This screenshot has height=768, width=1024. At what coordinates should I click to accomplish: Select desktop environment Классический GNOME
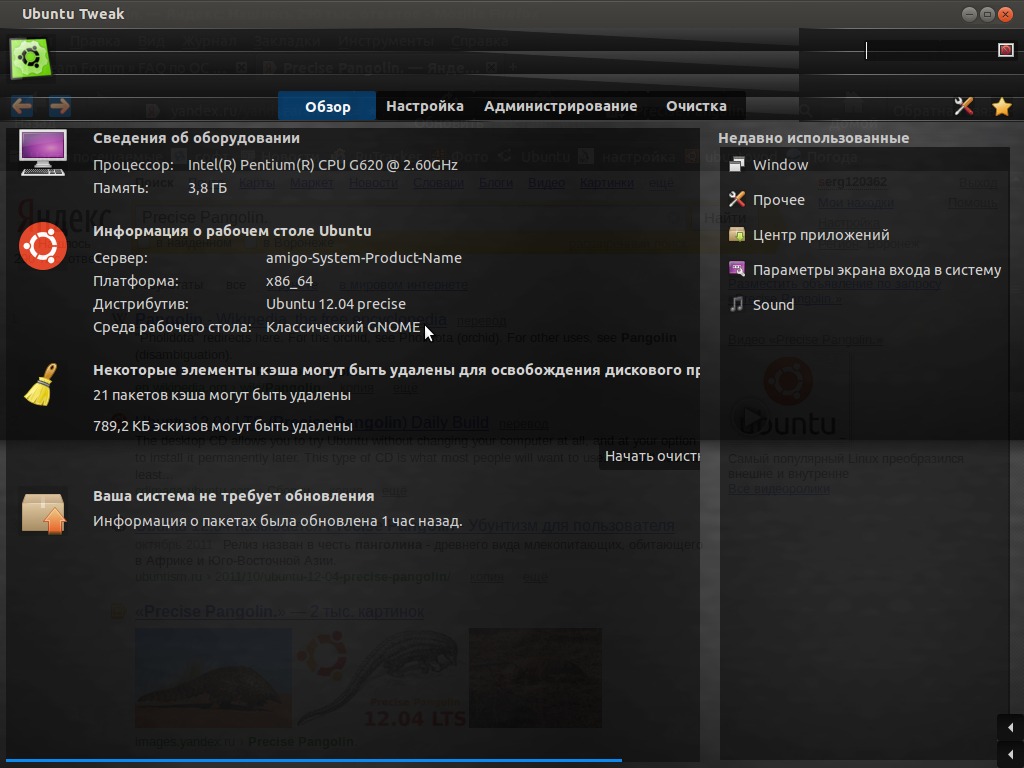343,327
